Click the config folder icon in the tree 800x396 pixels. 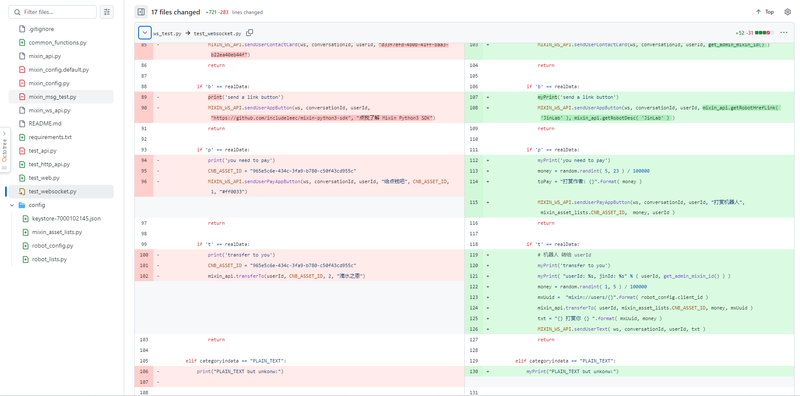[21, 205]
